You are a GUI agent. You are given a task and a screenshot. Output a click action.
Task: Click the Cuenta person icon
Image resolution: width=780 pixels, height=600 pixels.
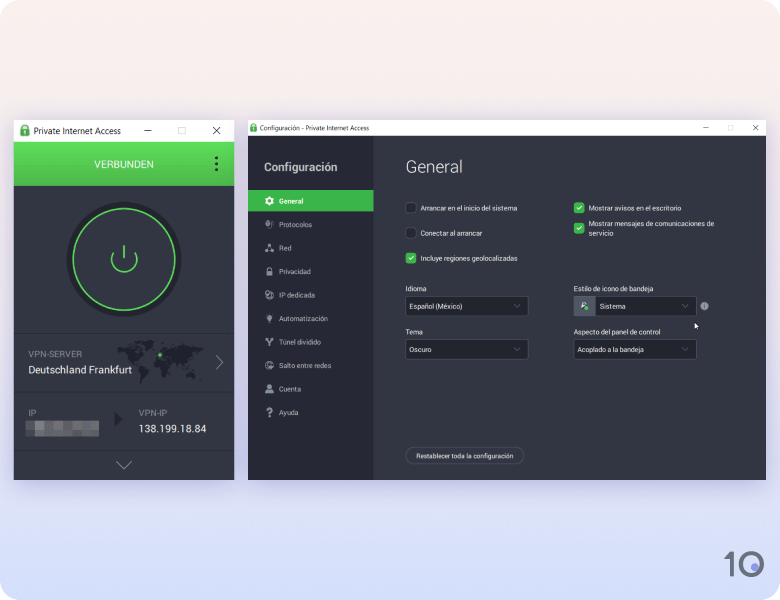[x=269, y=389]
